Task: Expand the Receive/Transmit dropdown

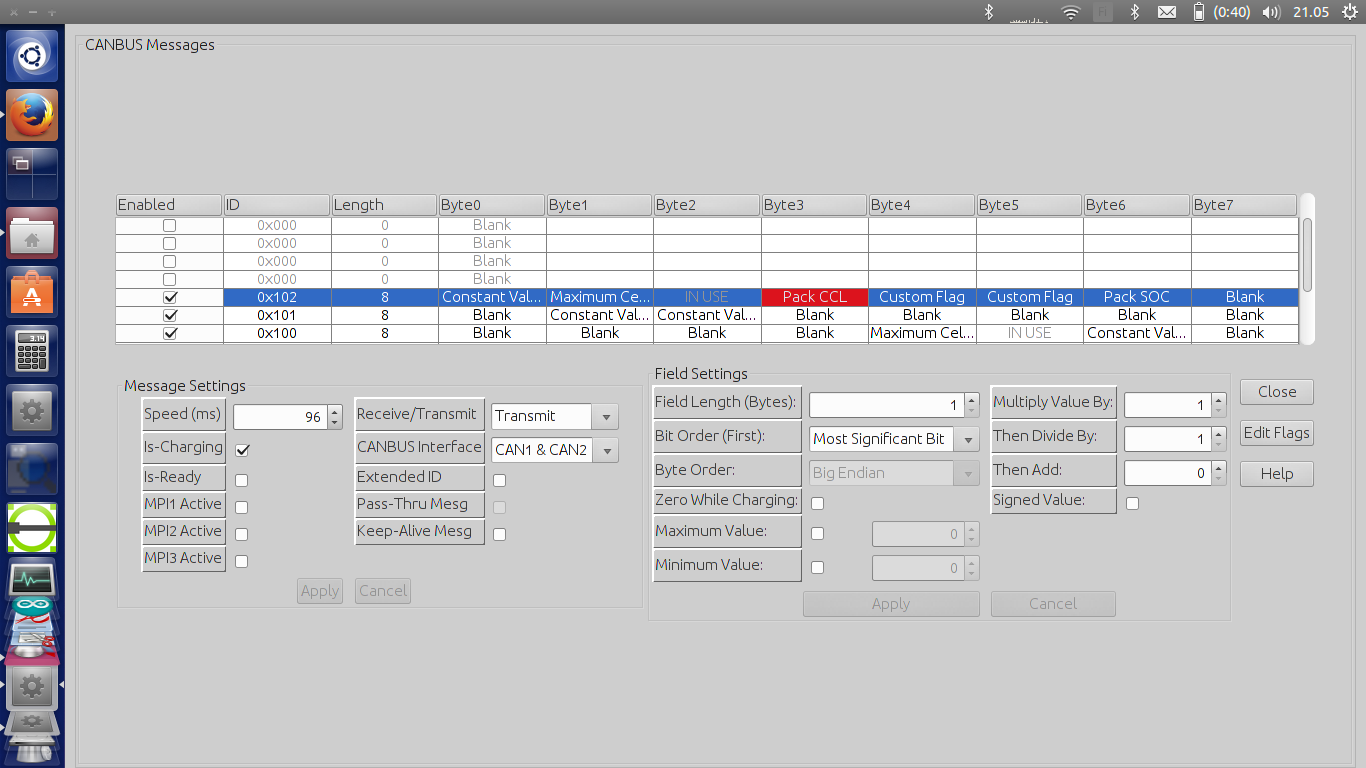Action: [554, 416]
